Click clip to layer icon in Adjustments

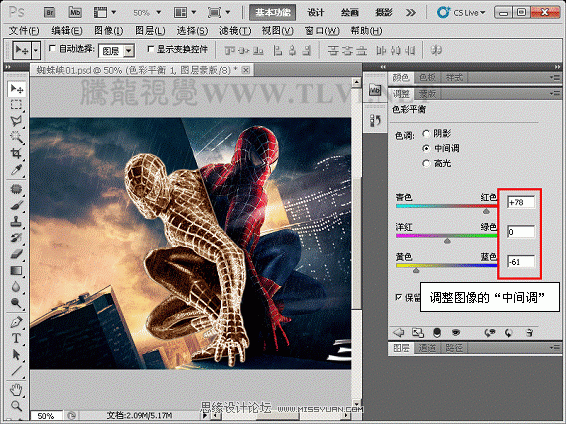(418, 332)
